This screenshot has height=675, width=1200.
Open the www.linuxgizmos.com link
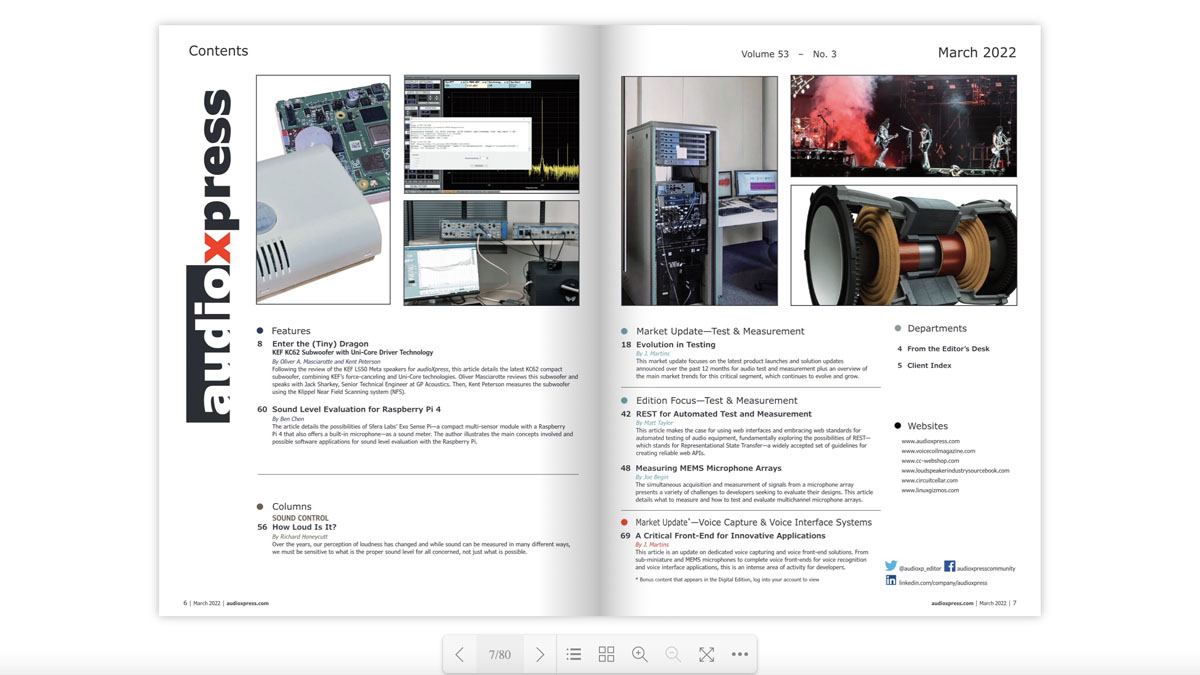(930, 490)
